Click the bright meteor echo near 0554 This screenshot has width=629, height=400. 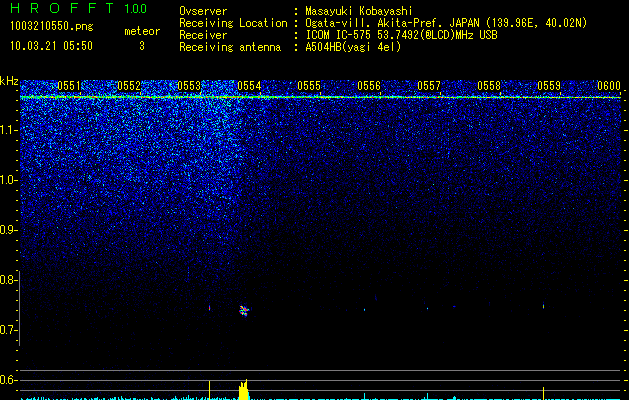tap(244, 310)
